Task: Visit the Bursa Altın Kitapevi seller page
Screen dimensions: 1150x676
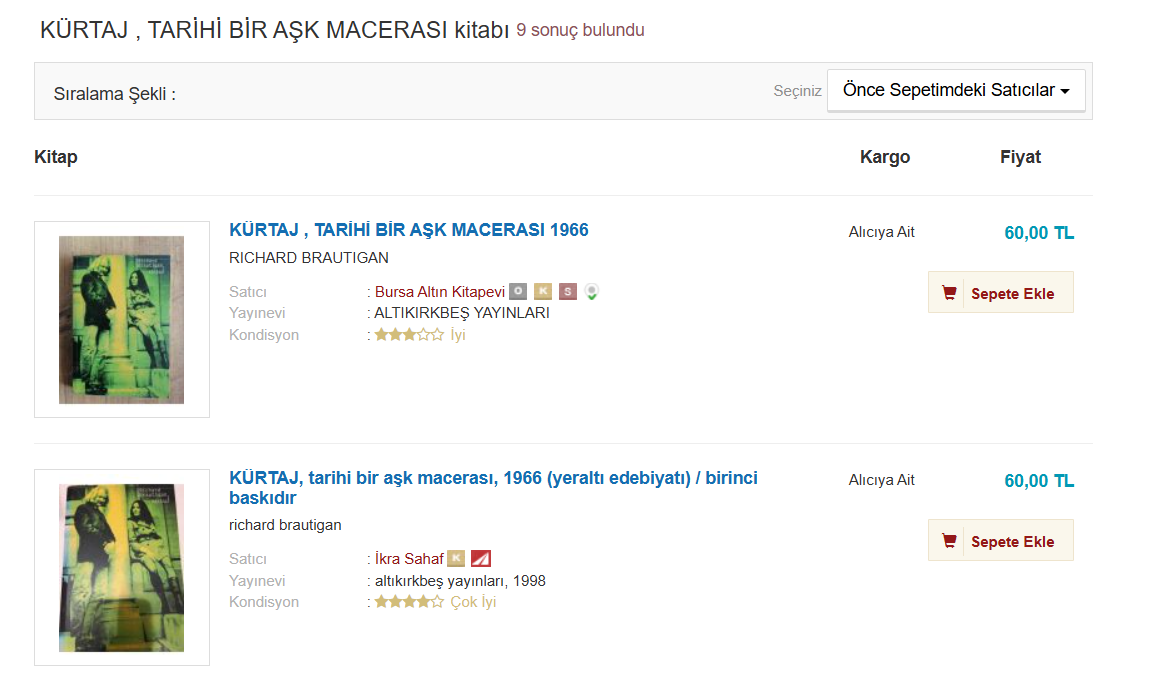Action: 439,292
